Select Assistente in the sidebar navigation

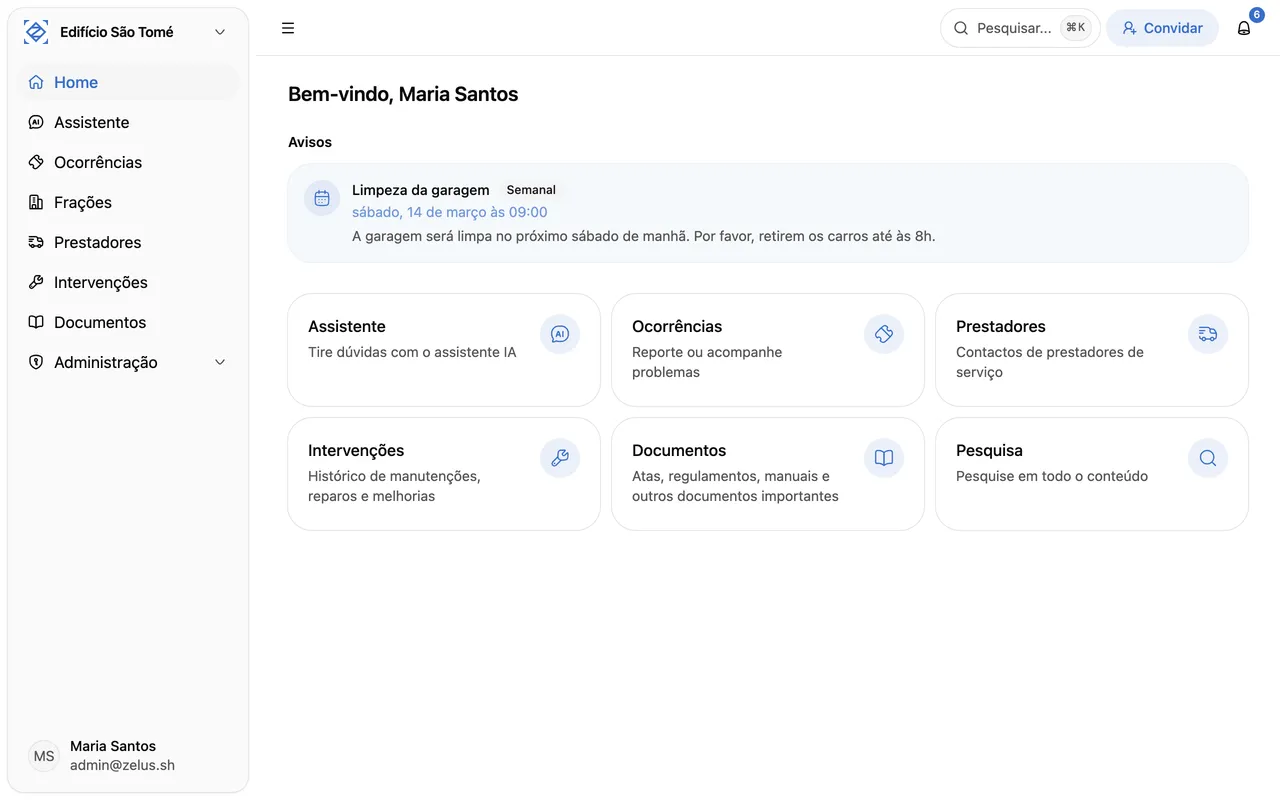point(92,122)
